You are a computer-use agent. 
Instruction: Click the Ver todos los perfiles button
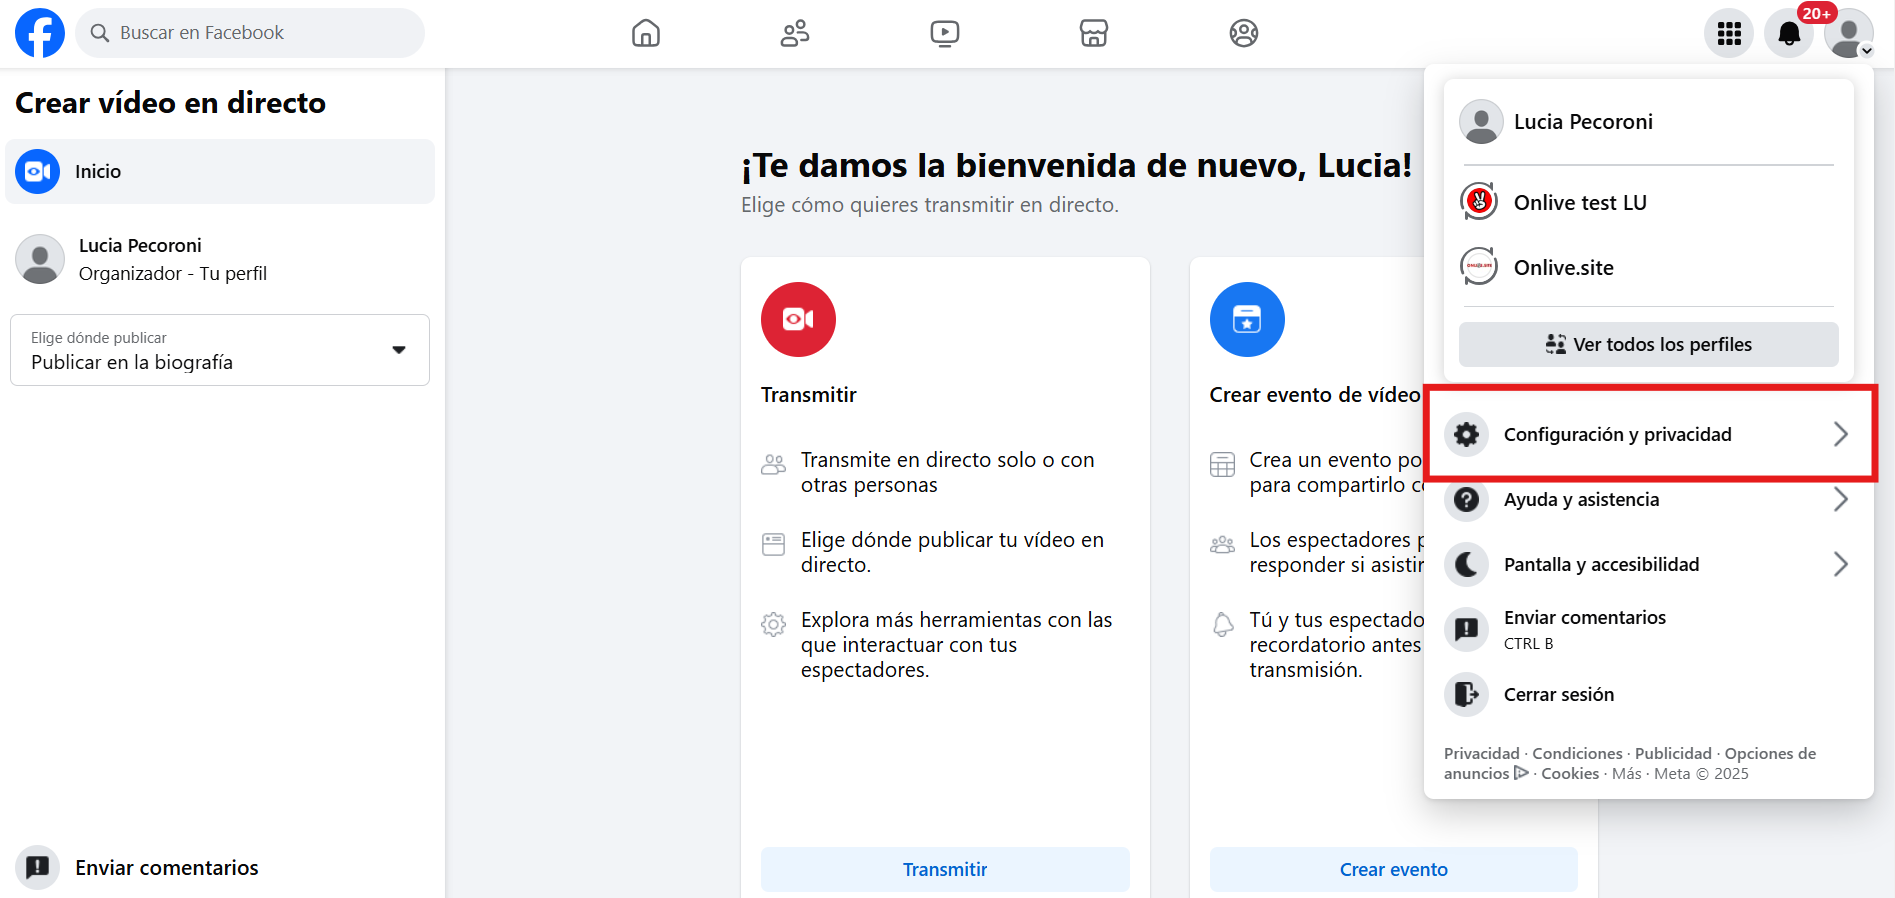(1648, 344)
